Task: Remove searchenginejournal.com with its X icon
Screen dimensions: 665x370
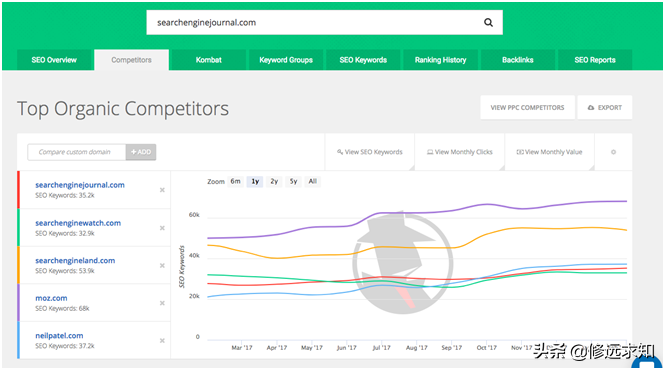Action: [162, 190]
